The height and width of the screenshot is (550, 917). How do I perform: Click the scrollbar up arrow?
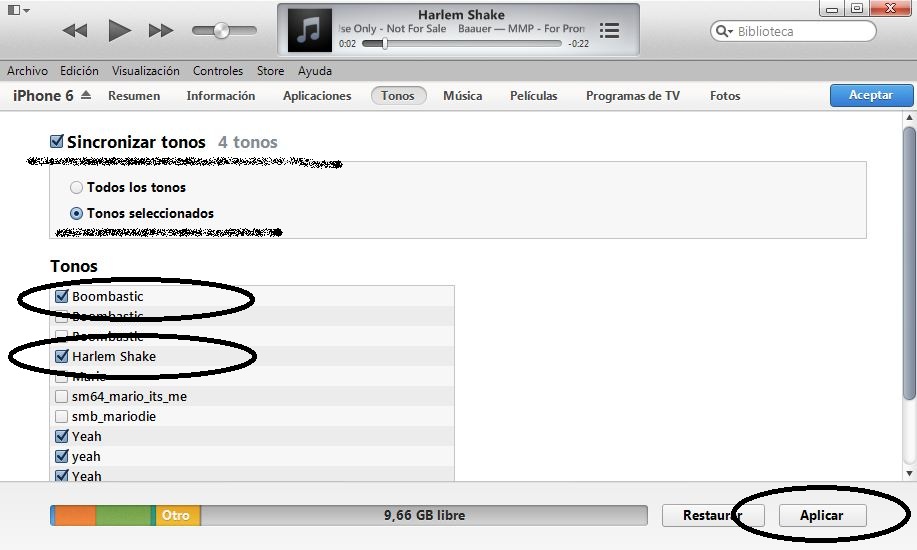pyautogui.click(x=909, y=118)
